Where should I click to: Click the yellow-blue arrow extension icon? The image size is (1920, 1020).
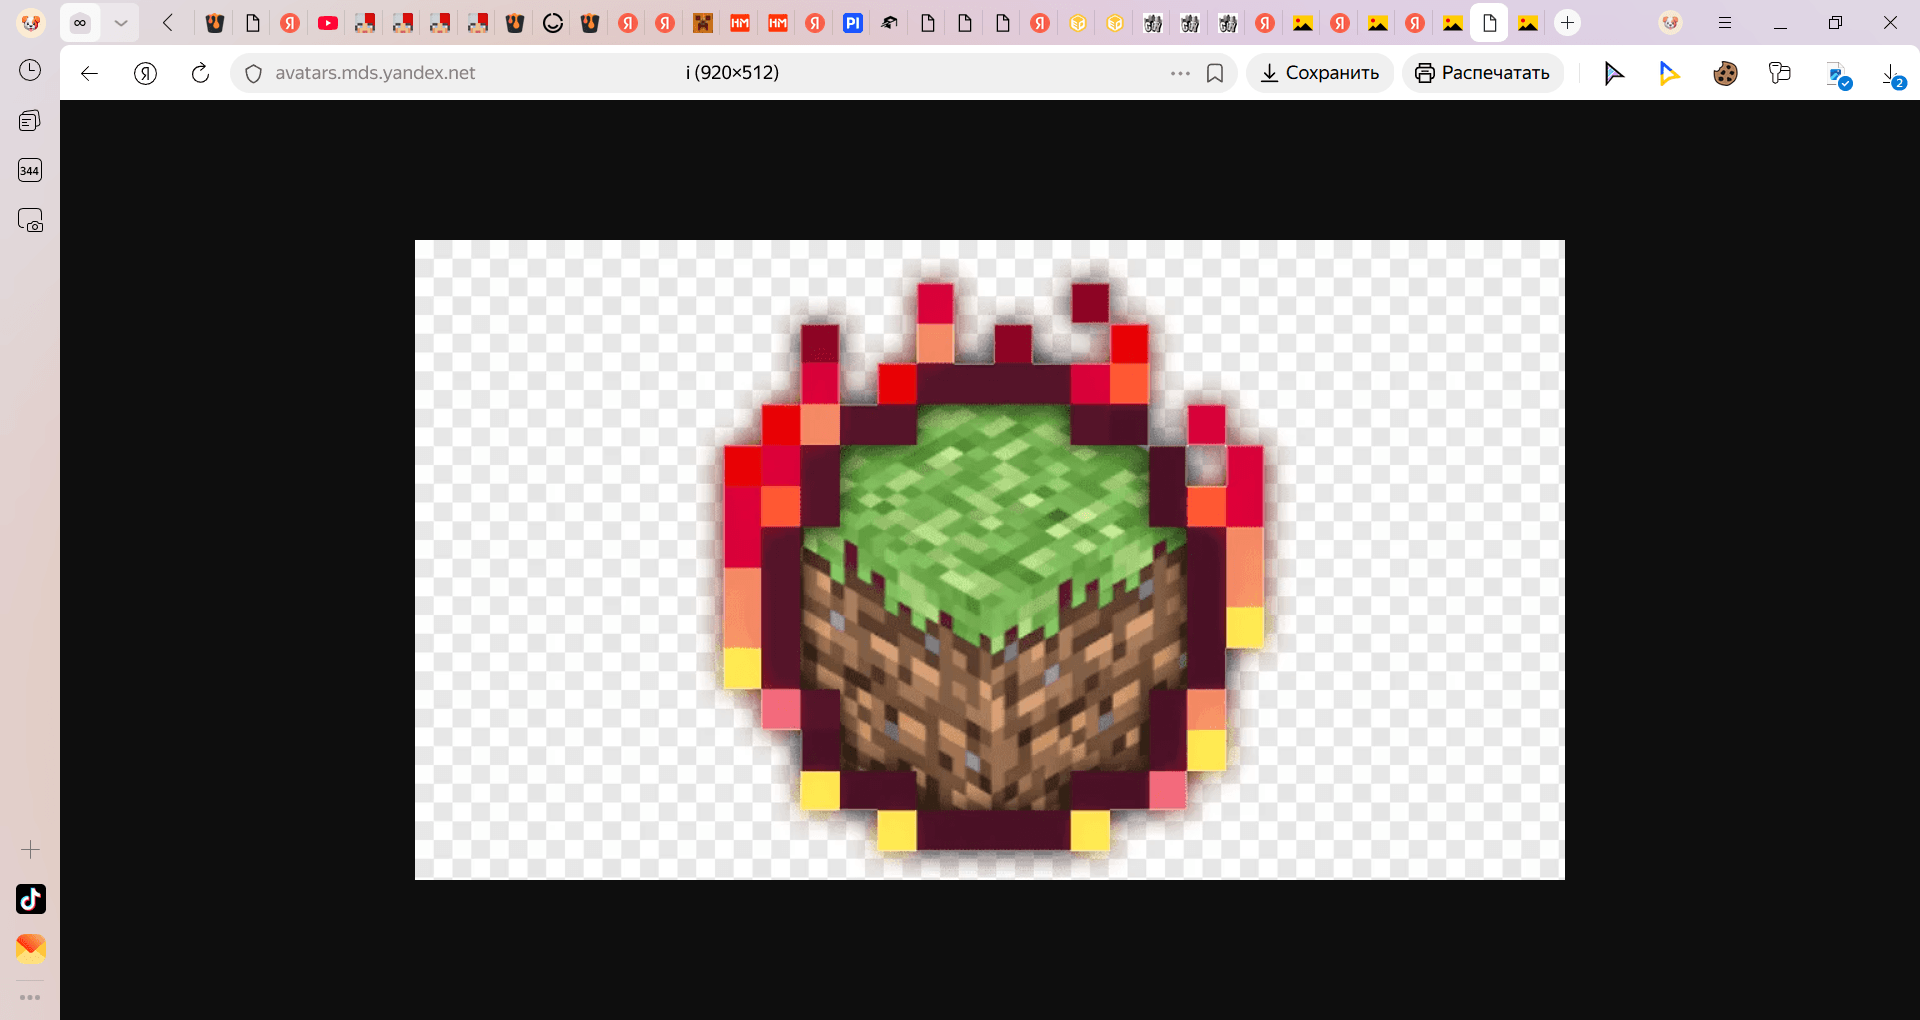pyautogui.click(x=1669, y=73)
